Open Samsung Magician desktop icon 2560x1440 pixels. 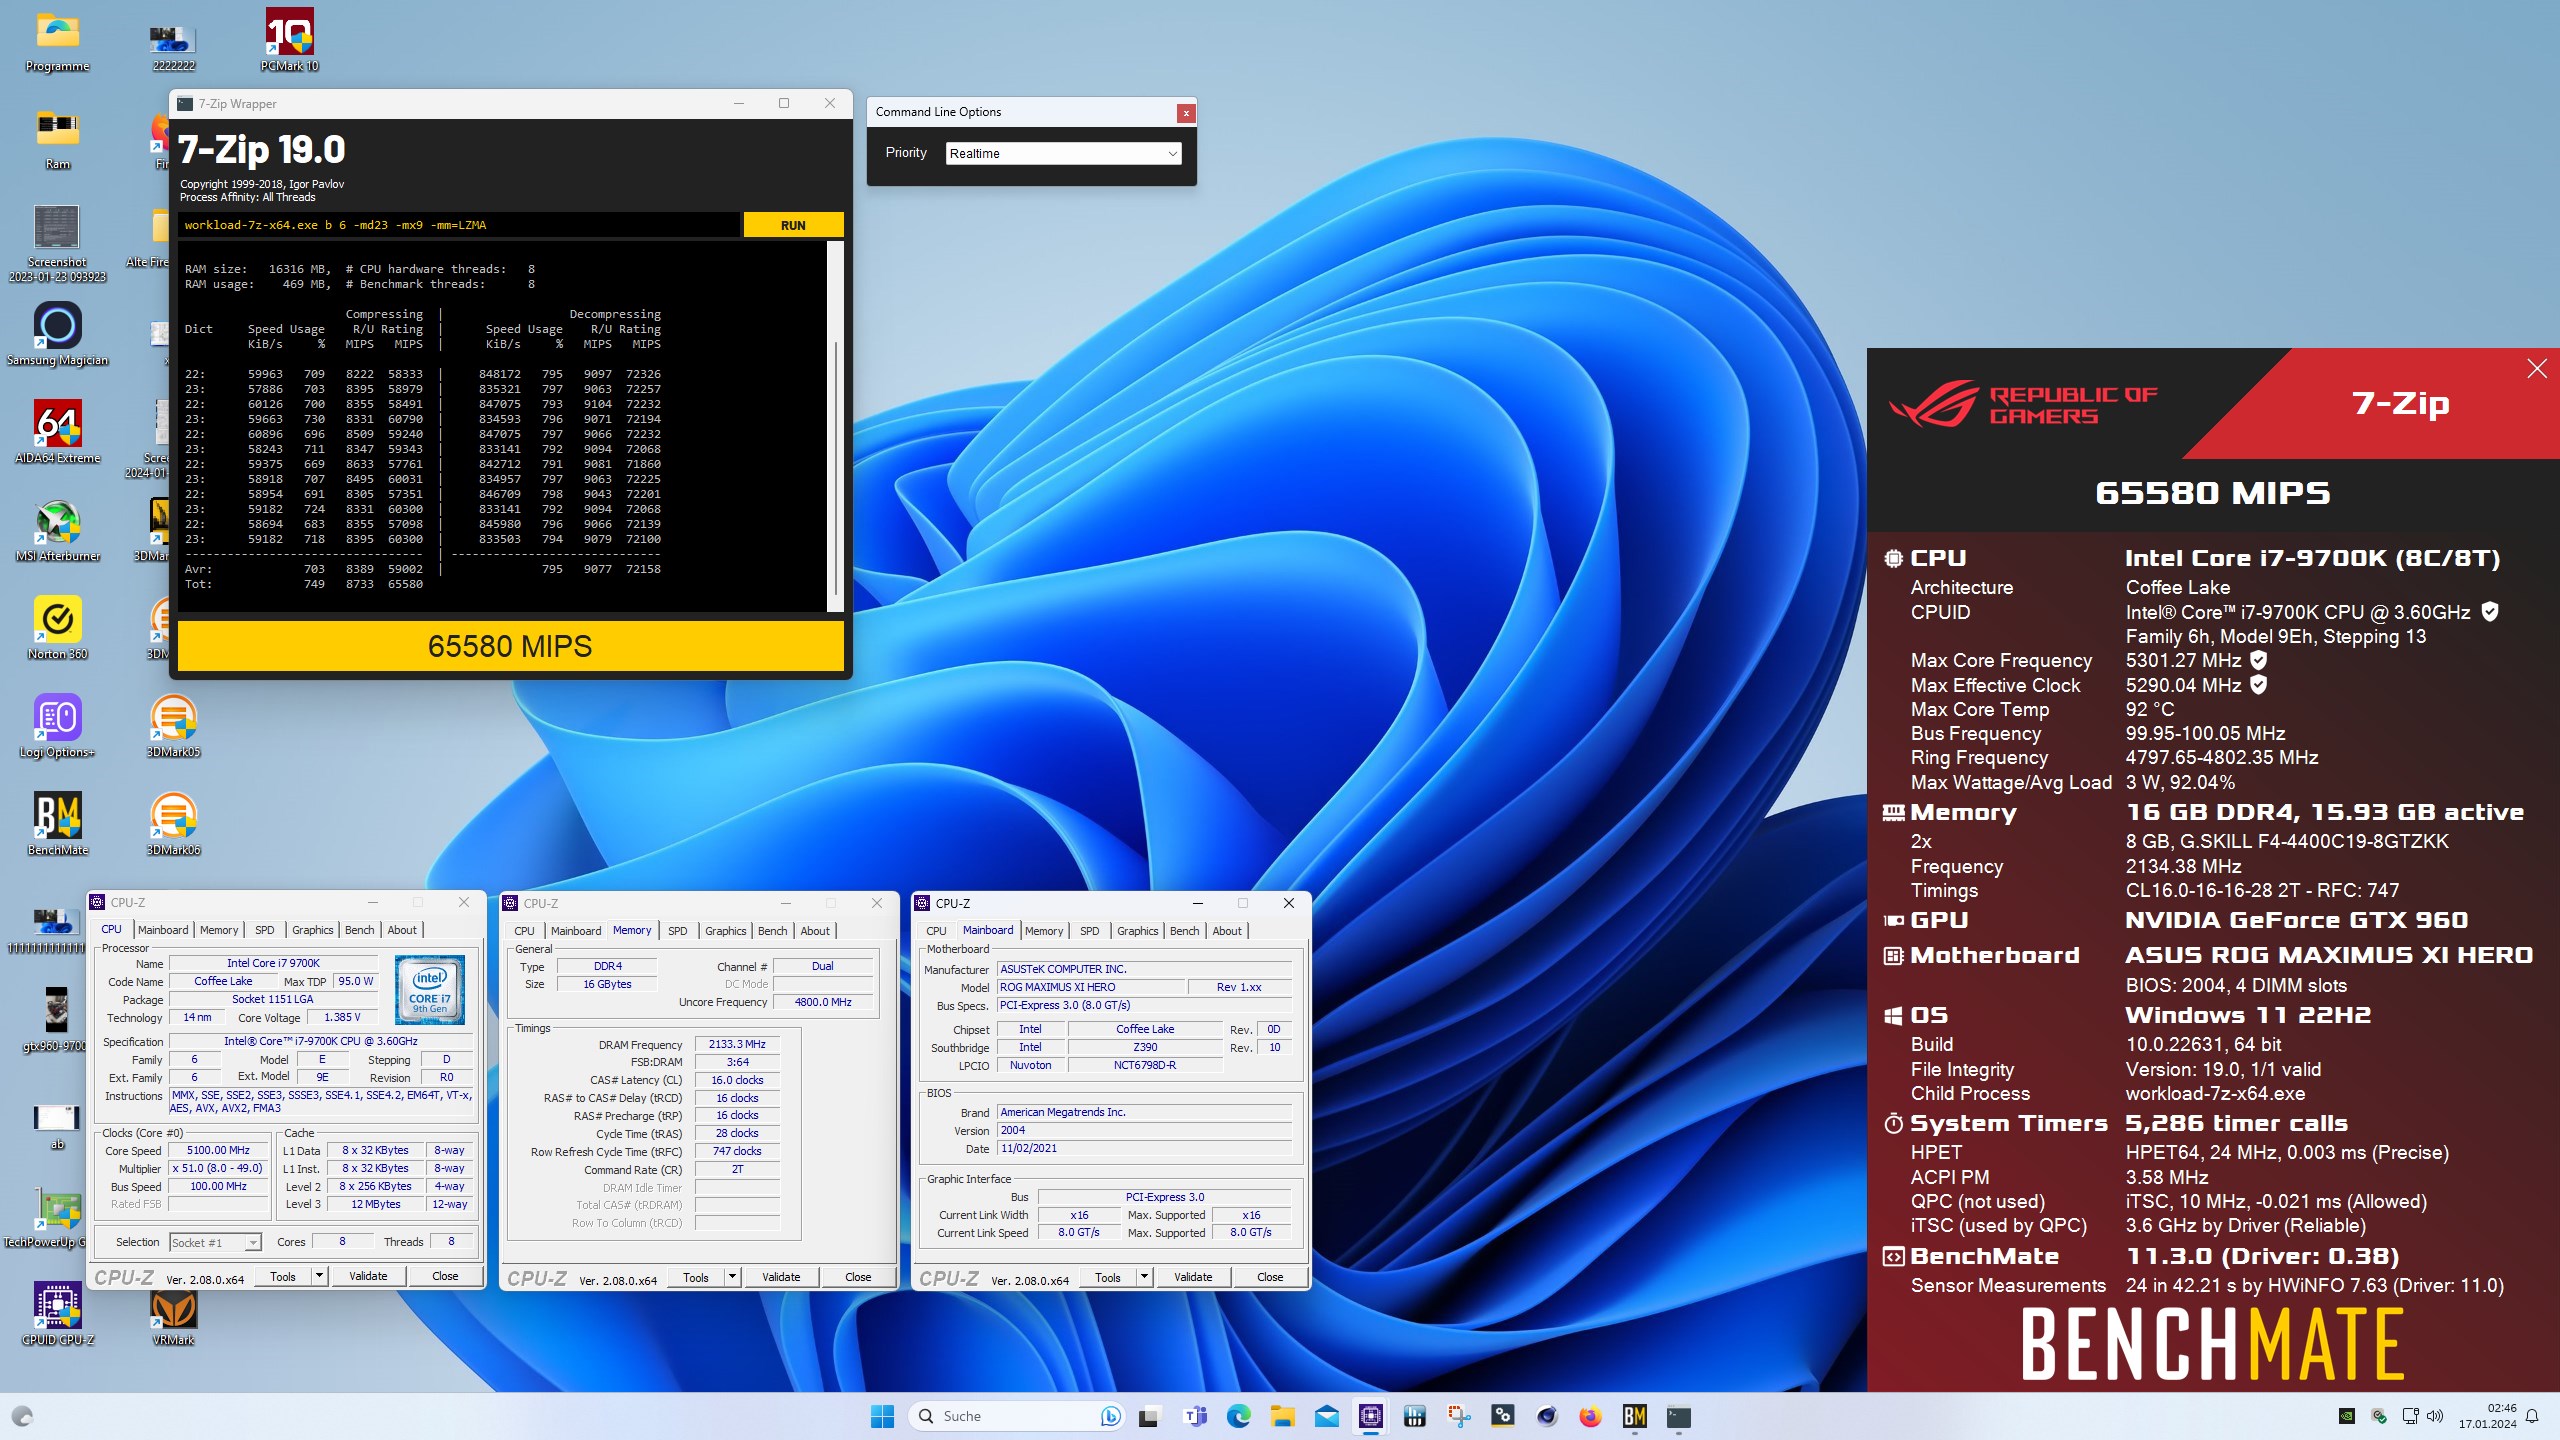tap(58, 334)
